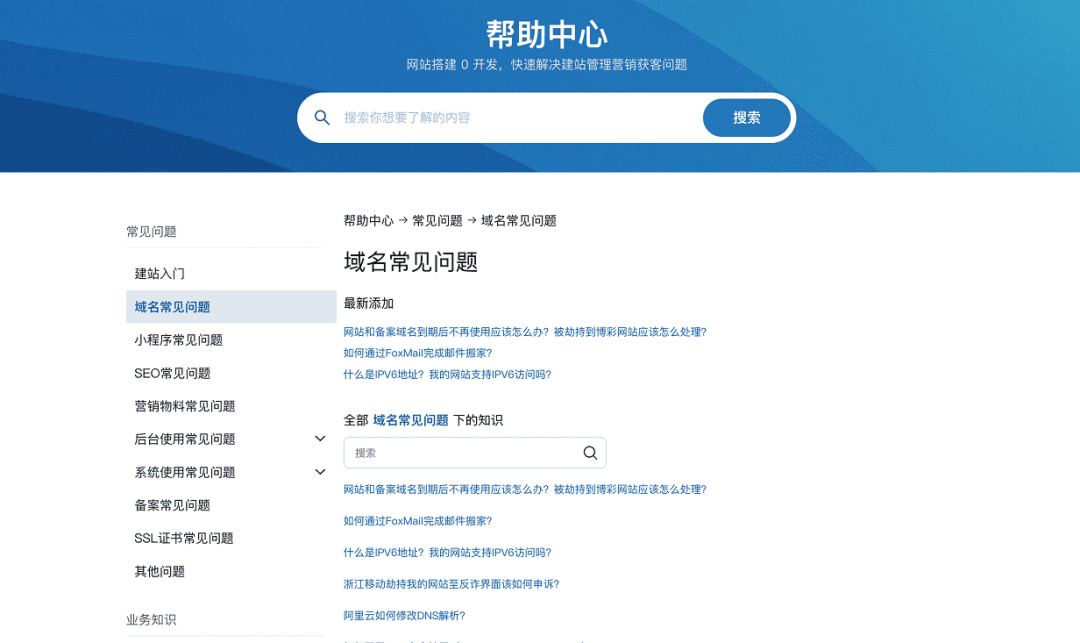Open SSL证书常见问题 sidebar item
Screen dimensions: 1080x643
[184, 538]
